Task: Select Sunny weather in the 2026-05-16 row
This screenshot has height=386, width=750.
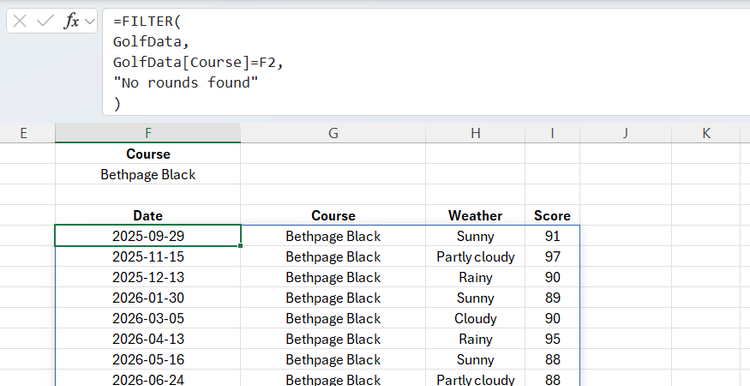Action: (x=475, y=359)
